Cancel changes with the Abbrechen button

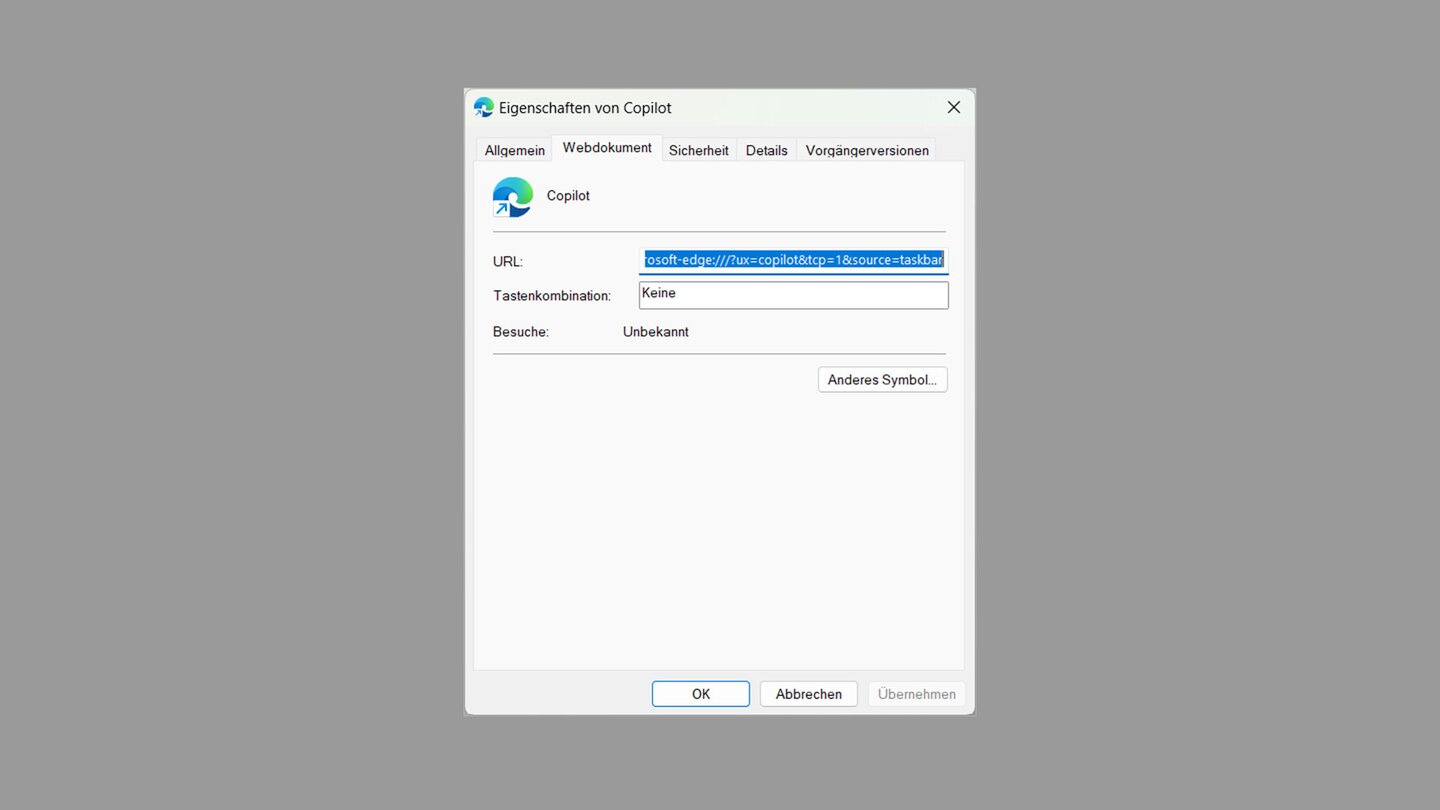808,694
